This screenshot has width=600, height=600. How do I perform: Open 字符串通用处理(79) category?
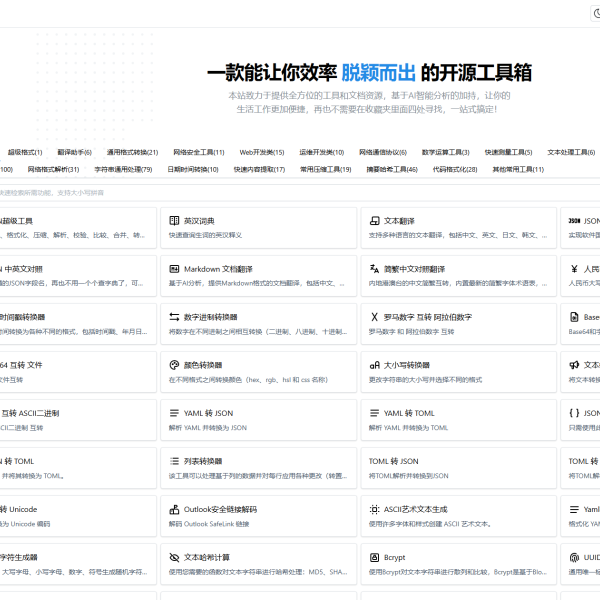123,169
